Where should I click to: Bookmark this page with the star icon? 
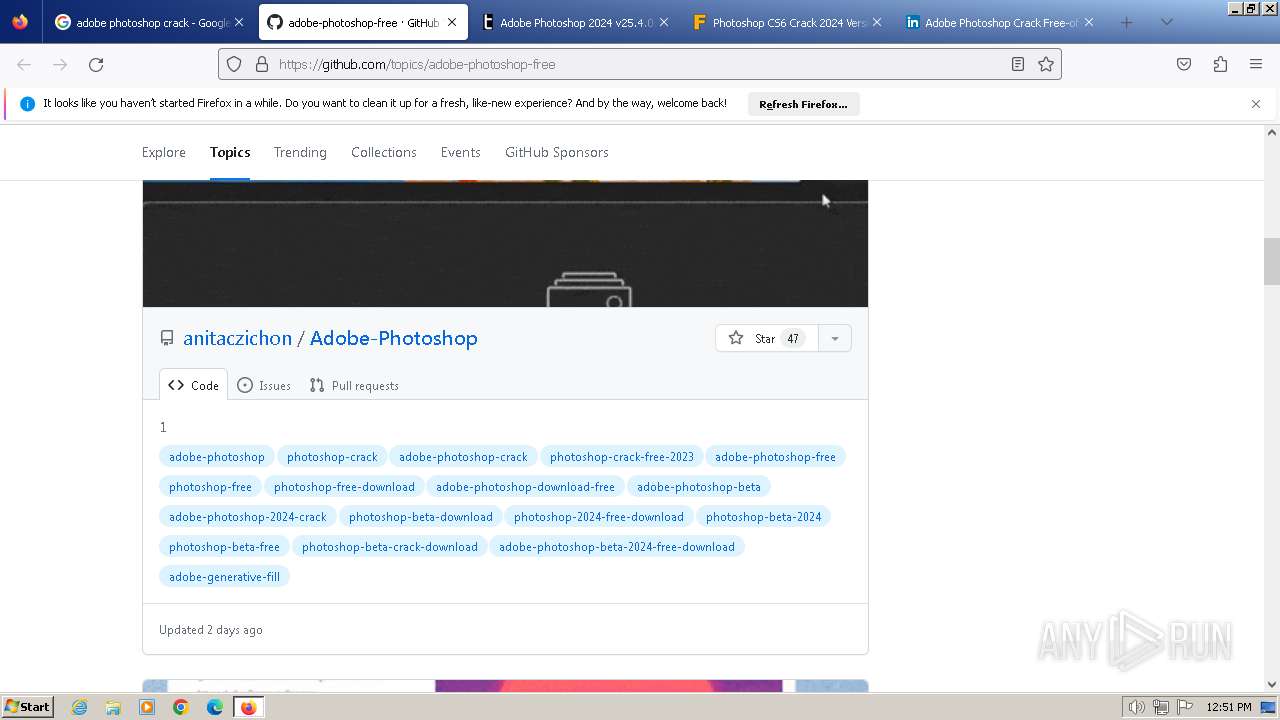click(1046, 64)
